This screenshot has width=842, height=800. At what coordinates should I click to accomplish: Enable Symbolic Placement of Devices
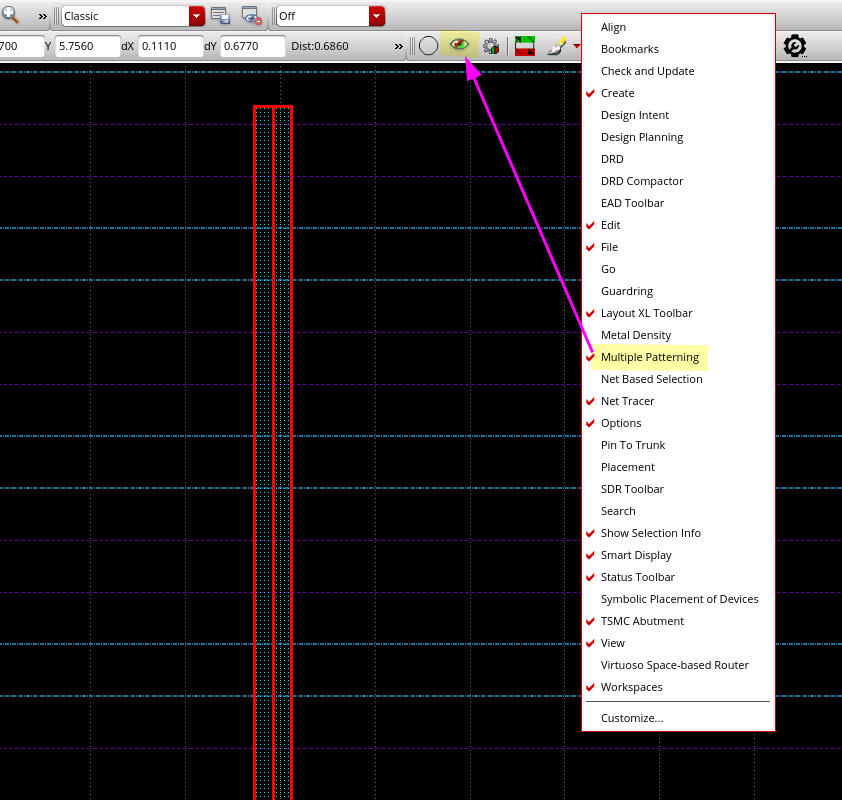coord(679,599)
